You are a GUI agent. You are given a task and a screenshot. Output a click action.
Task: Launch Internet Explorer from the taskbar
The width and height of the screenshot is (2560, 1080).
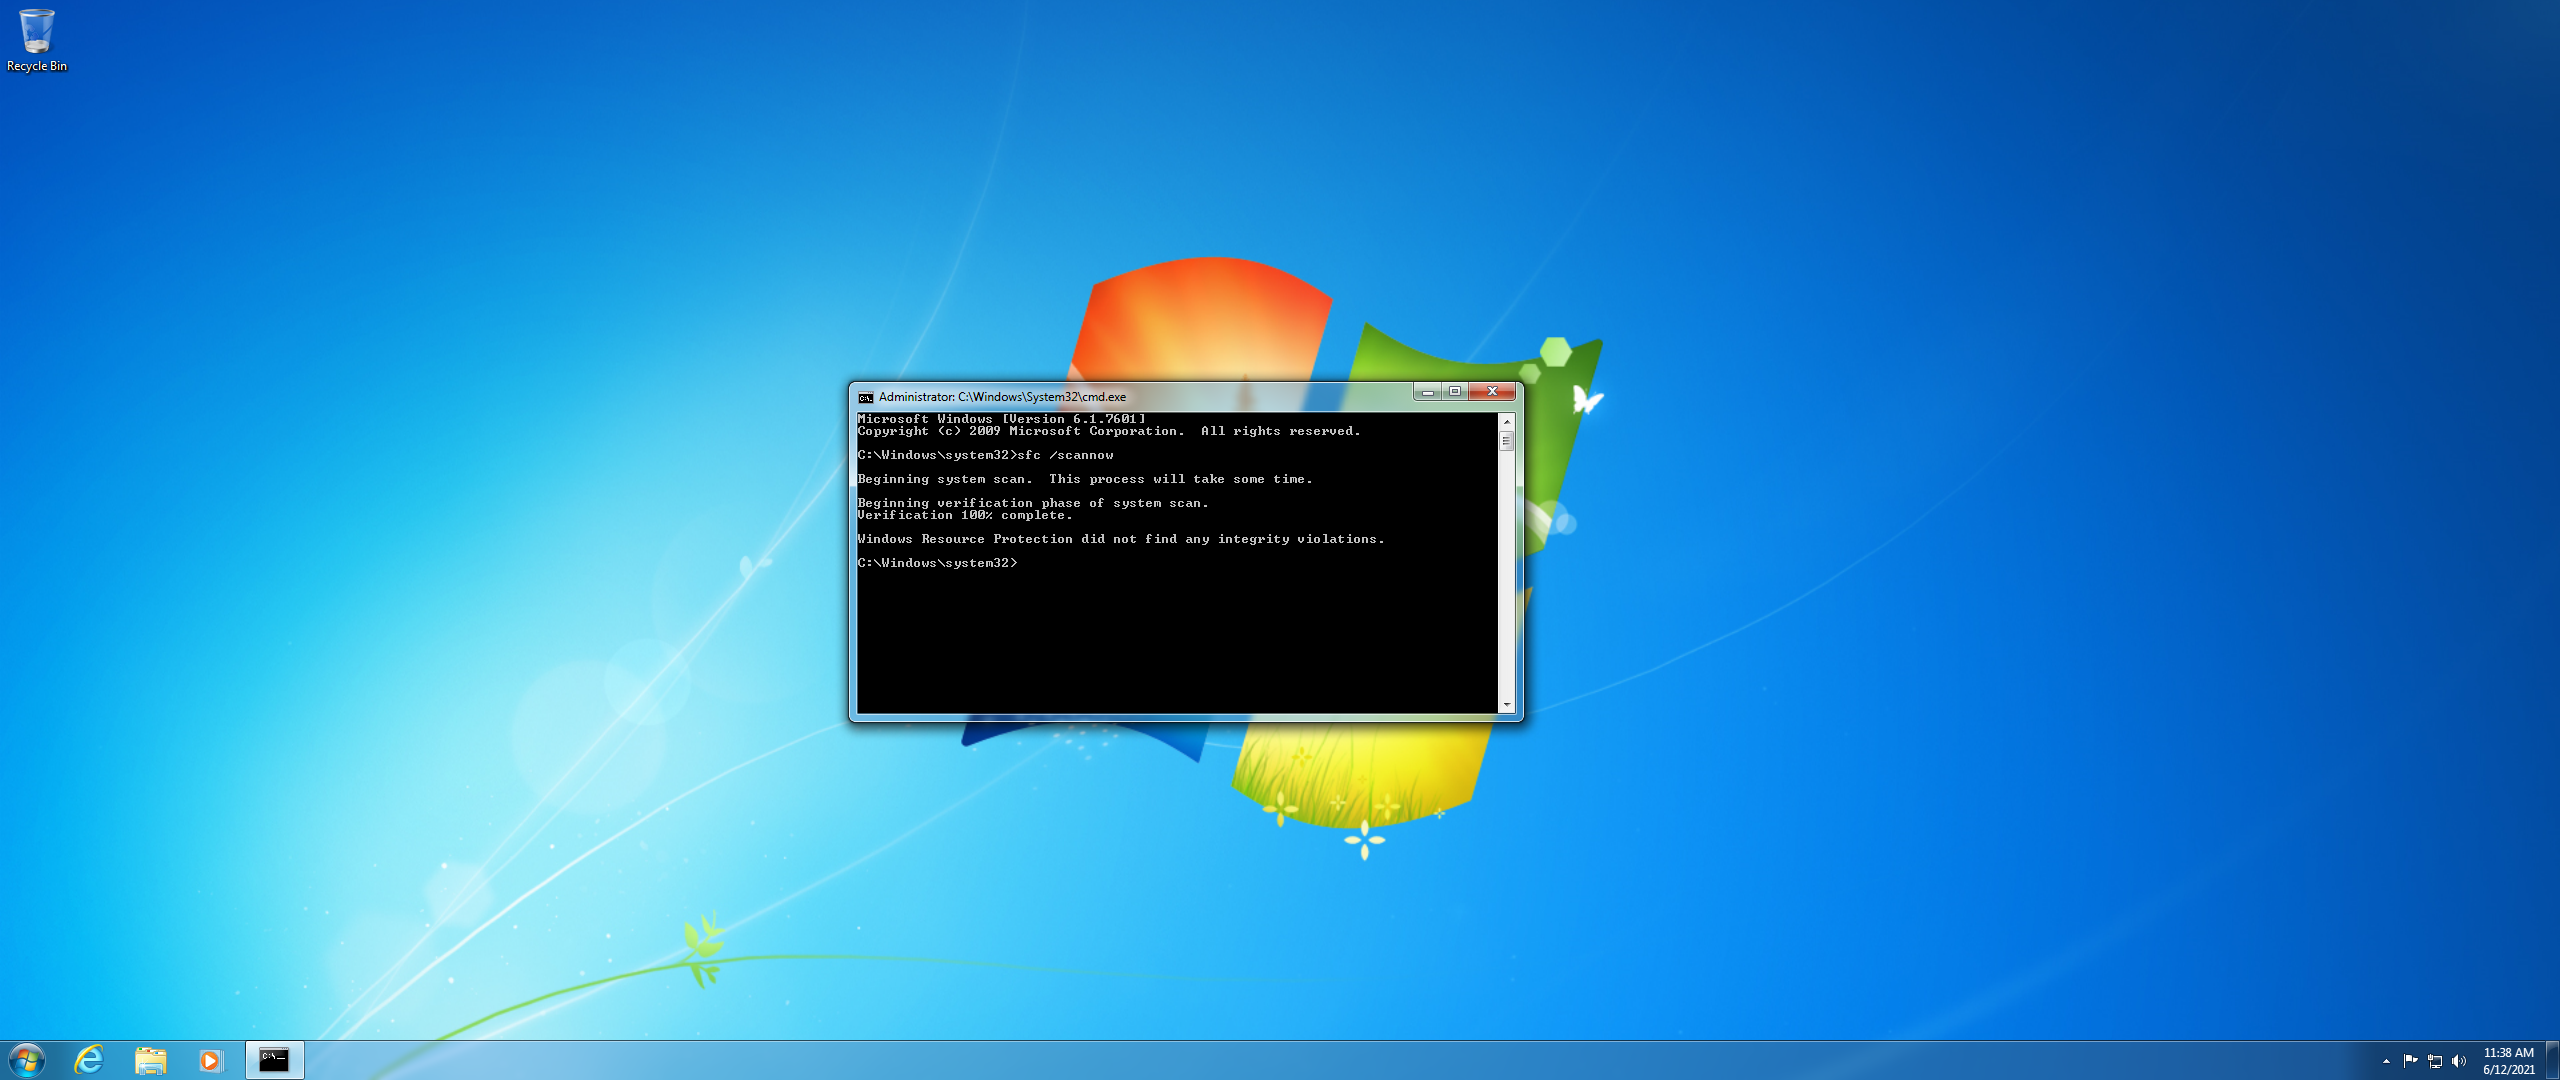89,1060
